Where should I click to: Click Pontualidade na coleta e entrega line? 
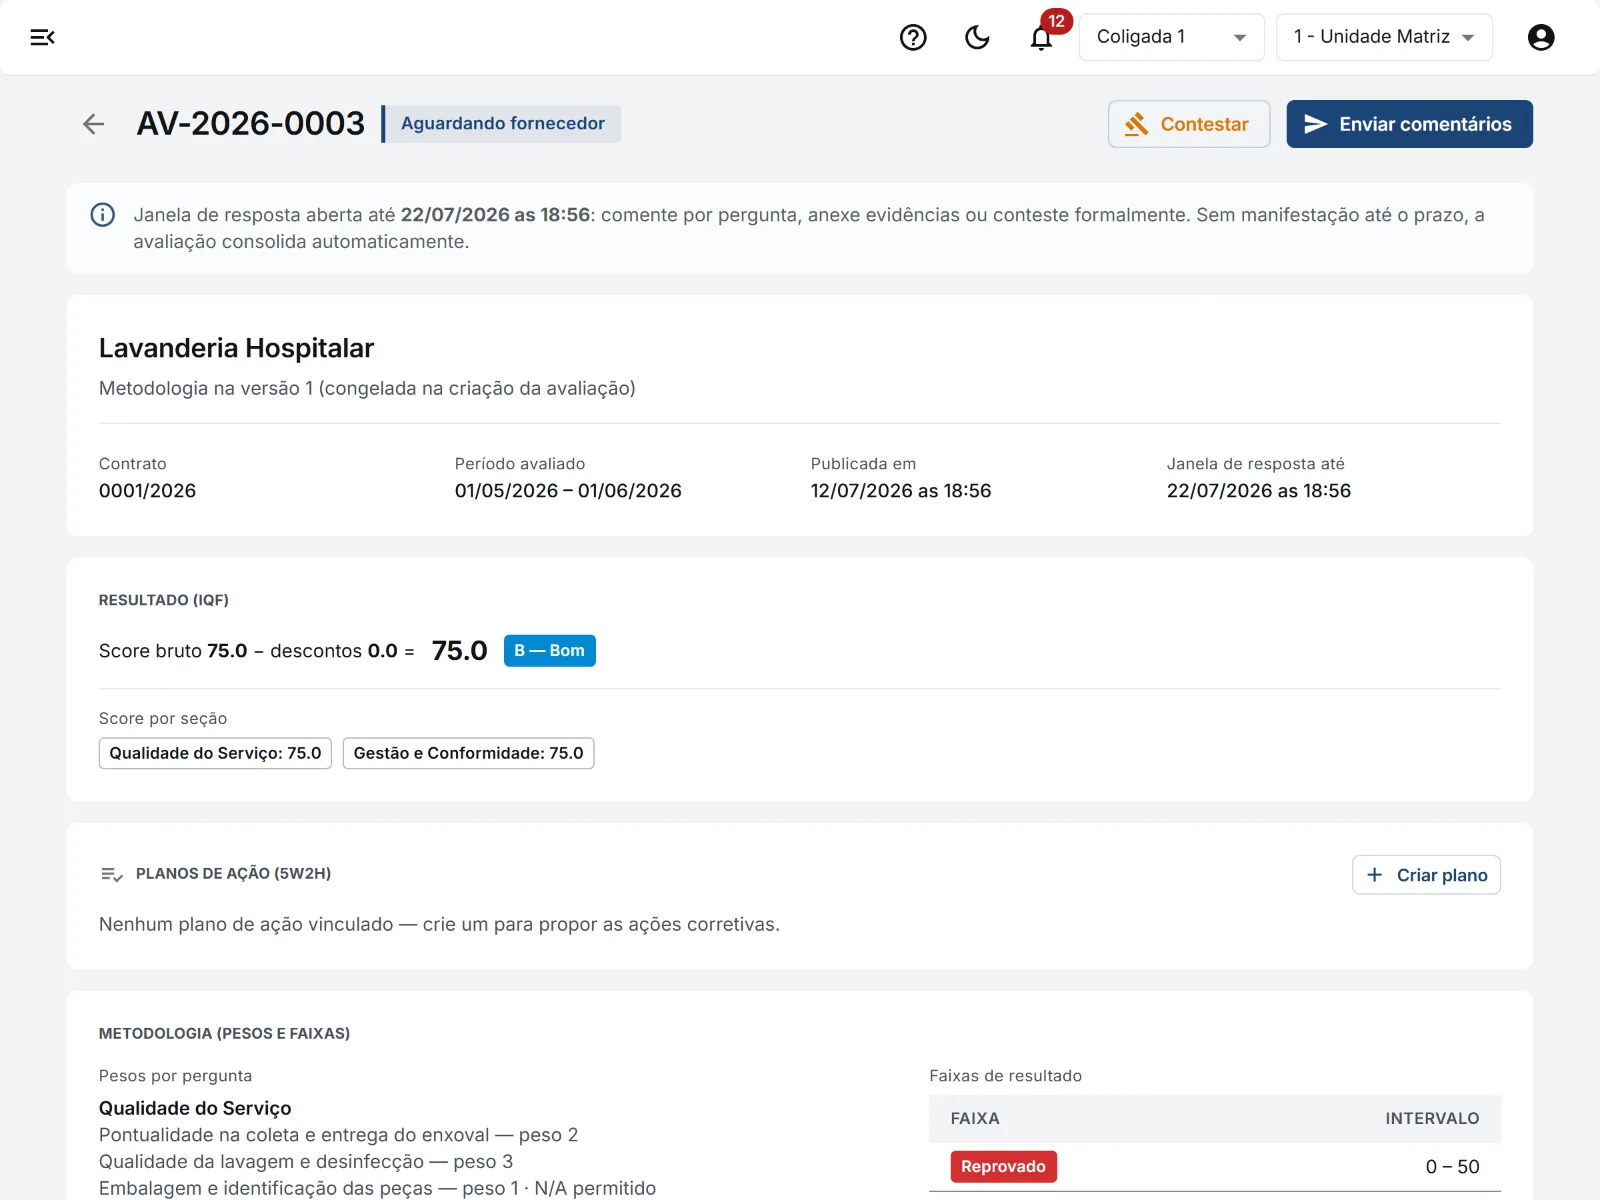point(338,1135)
